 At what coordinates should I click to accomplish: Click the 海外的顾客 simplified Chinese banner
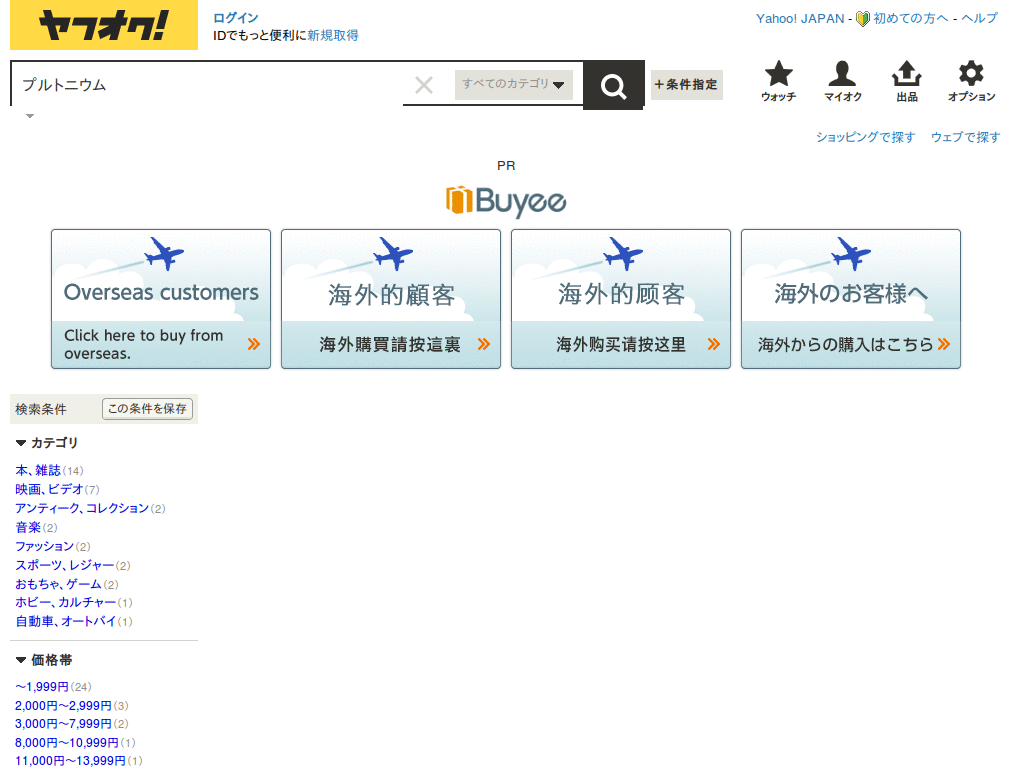point(620,299)
